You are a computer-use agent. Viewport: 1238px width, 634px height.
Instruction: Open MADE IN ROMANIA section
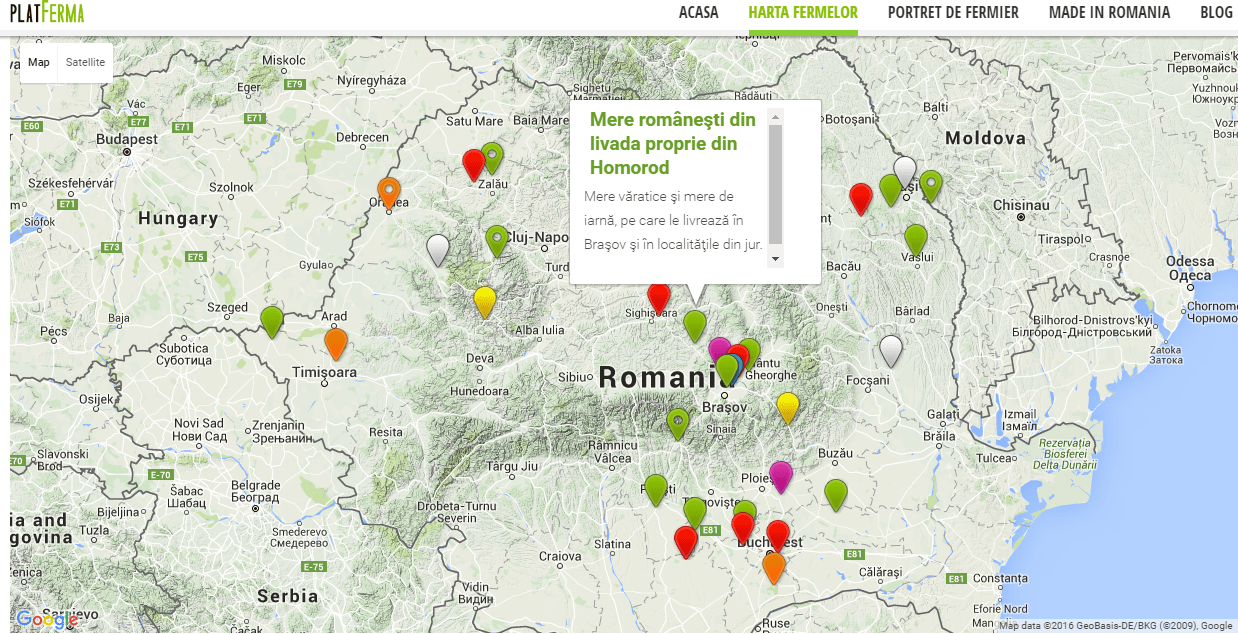click(x=1109, y=13)
